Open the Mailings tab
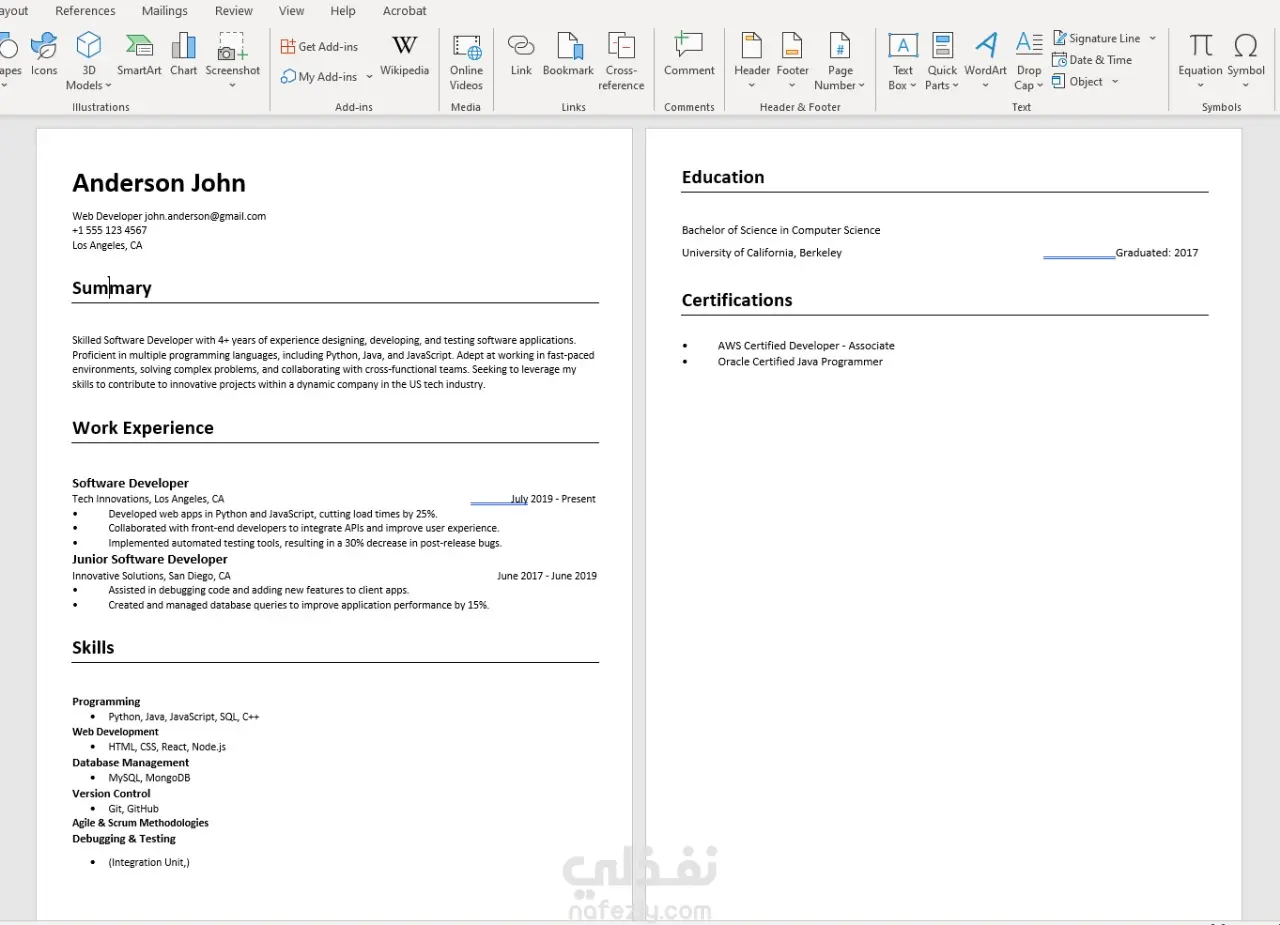The width and height of the screenshot is (1280, 925). tap(164, 11)
